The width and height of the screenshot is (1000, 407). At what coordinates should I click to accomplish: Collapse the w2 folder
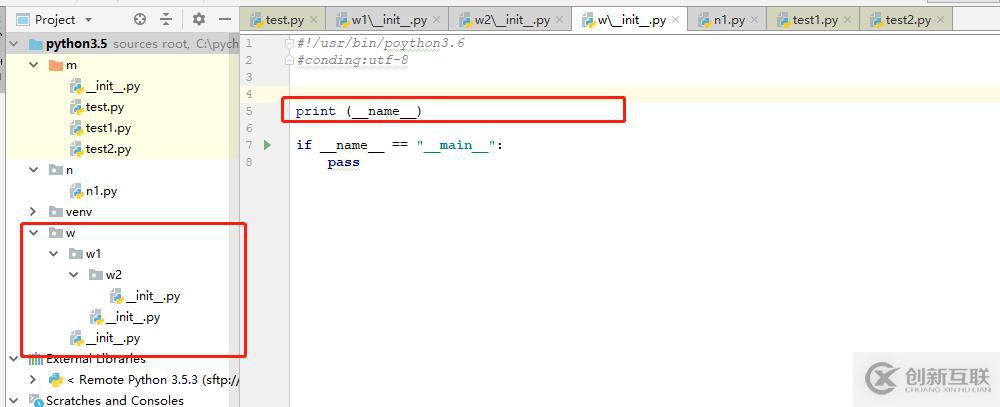74,275
